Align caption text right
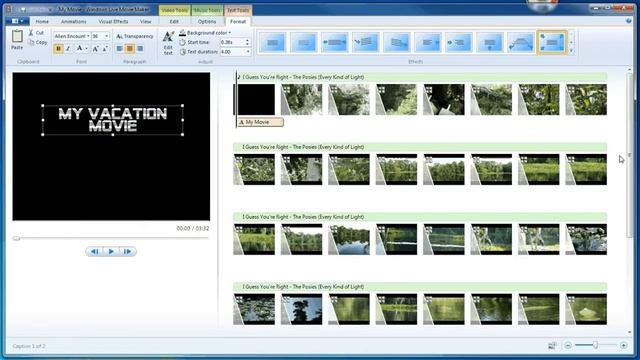The width and height of the screenshot is (640, 360). [140, 49]
